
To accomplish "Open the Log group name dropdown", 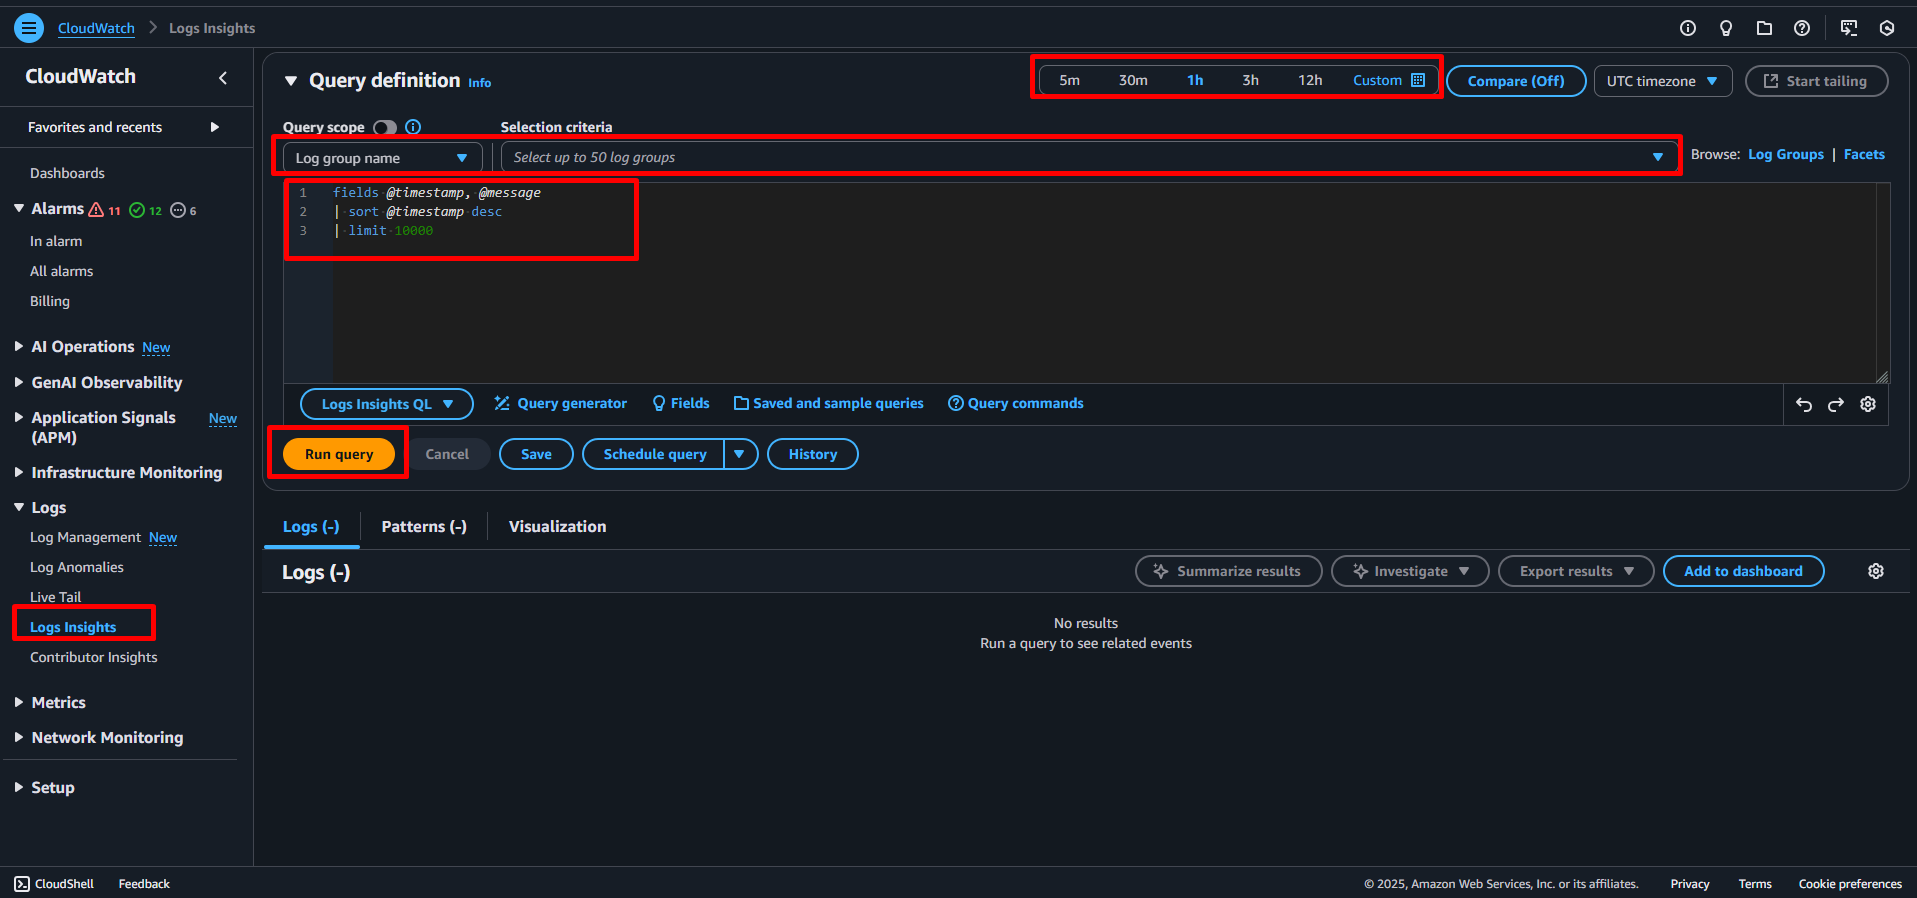I will coord(381,158).
